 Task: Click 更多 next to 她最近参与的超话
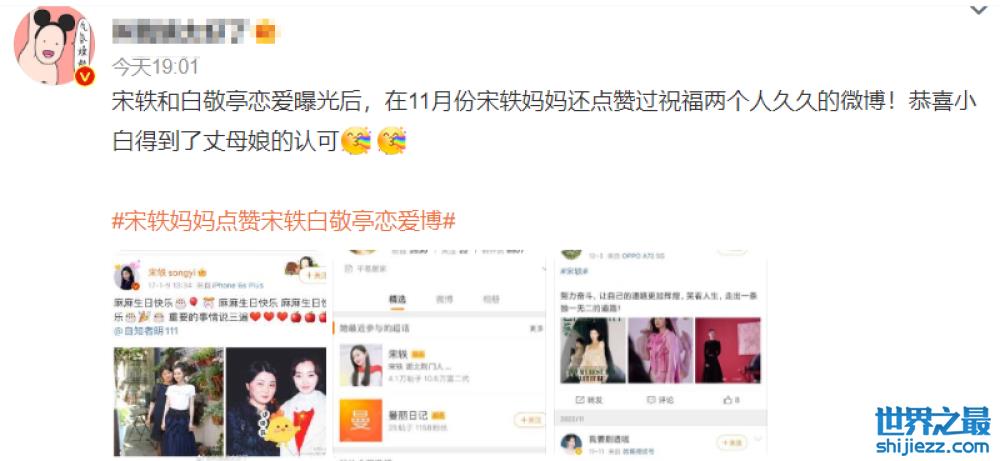[536, 328]
